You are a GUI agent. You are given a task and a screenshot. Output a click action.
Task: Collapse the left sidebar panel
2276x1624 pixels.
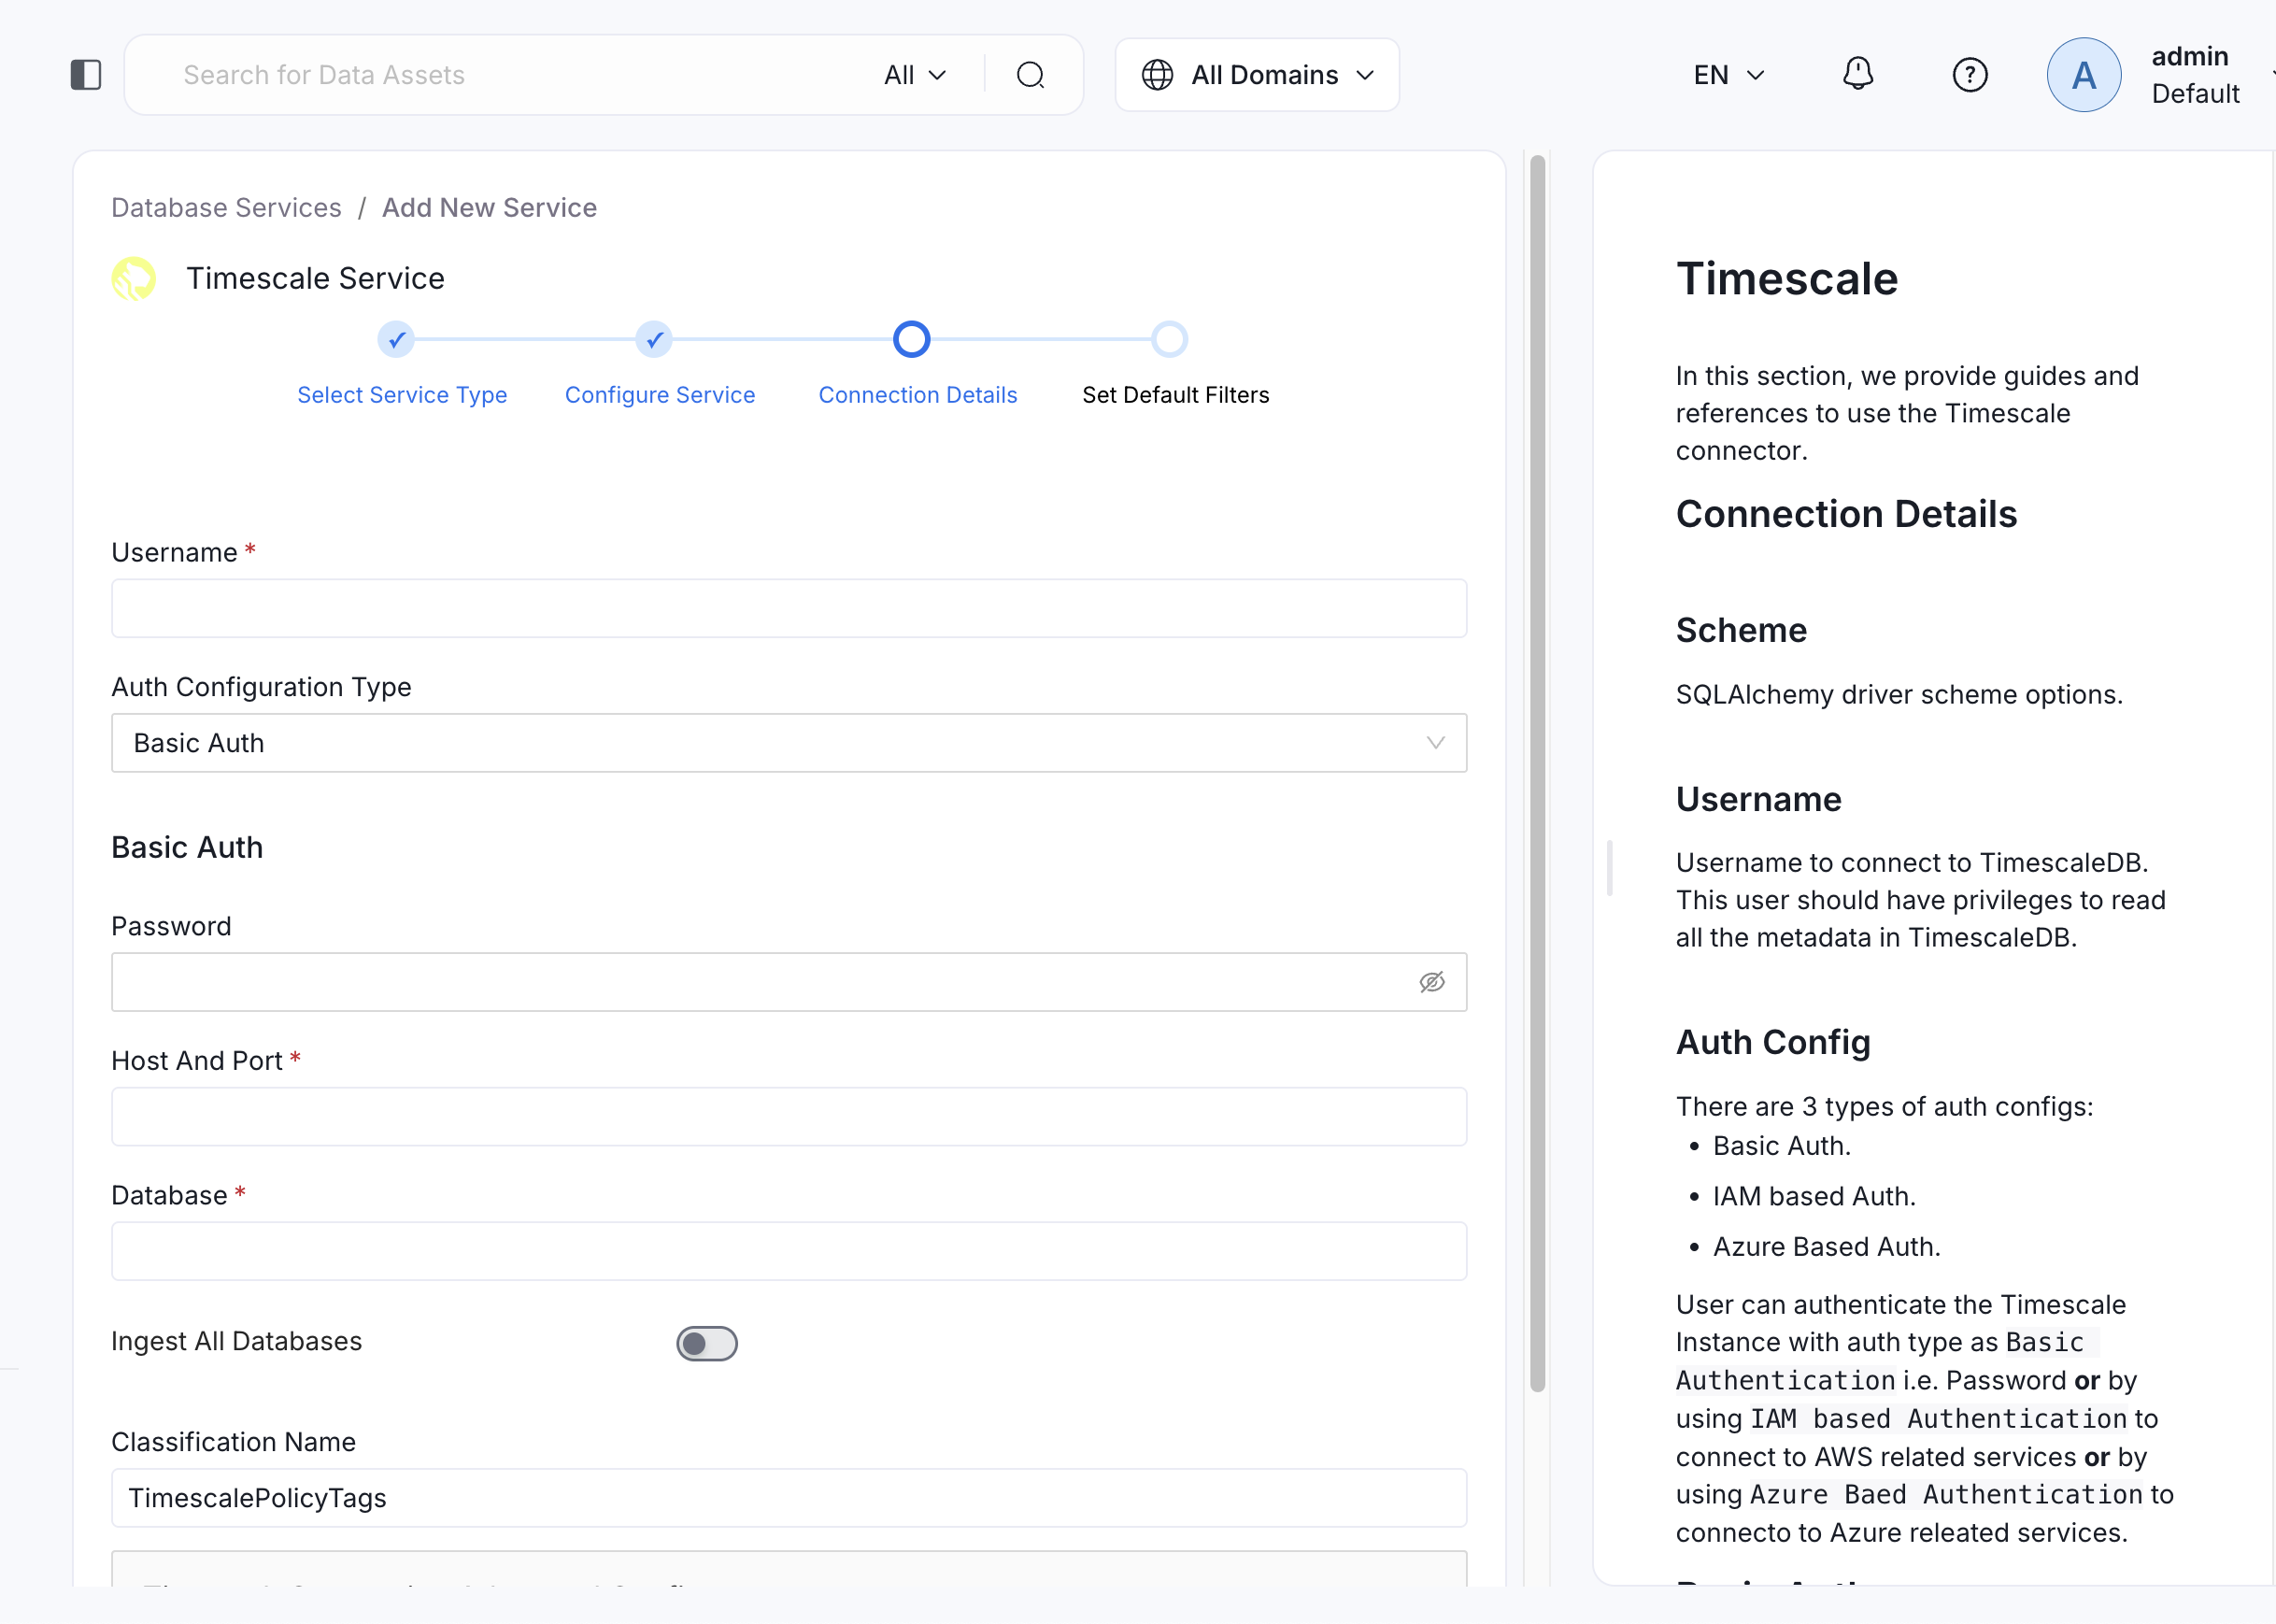tap(86, 74)
